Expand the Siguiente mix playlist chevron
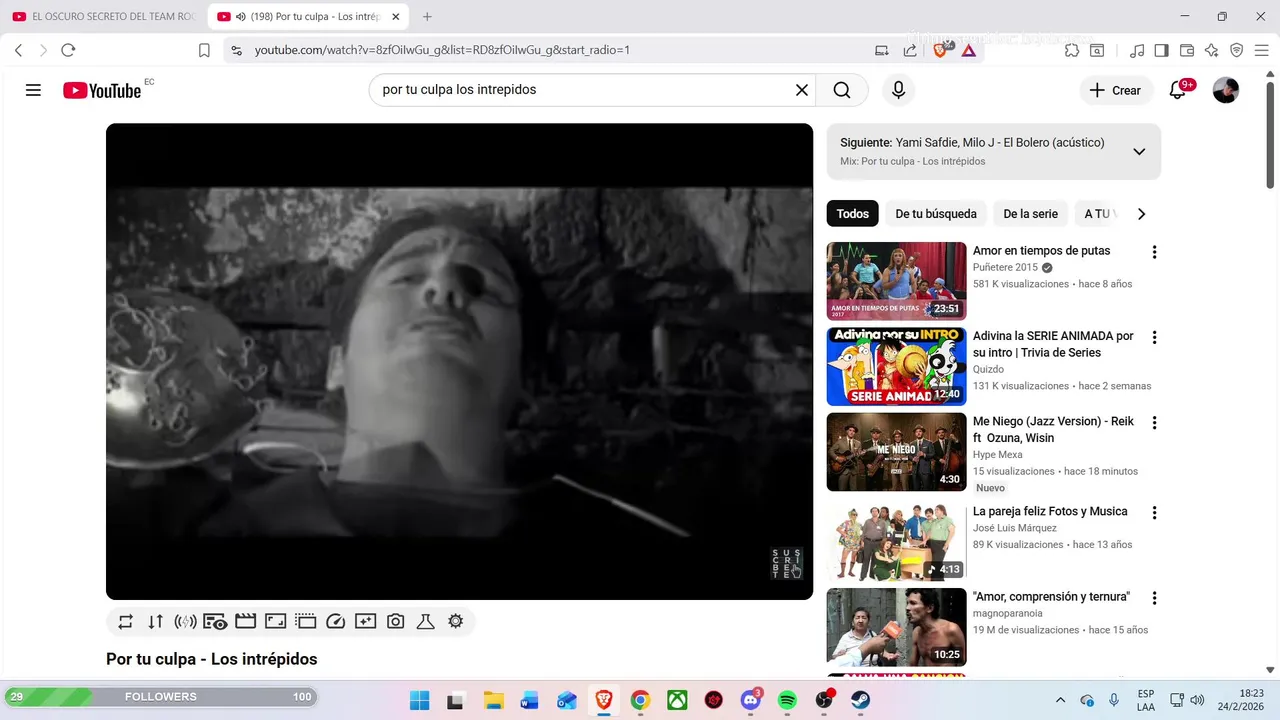This screenshot has width=1280, height=720. [1138, 152]
